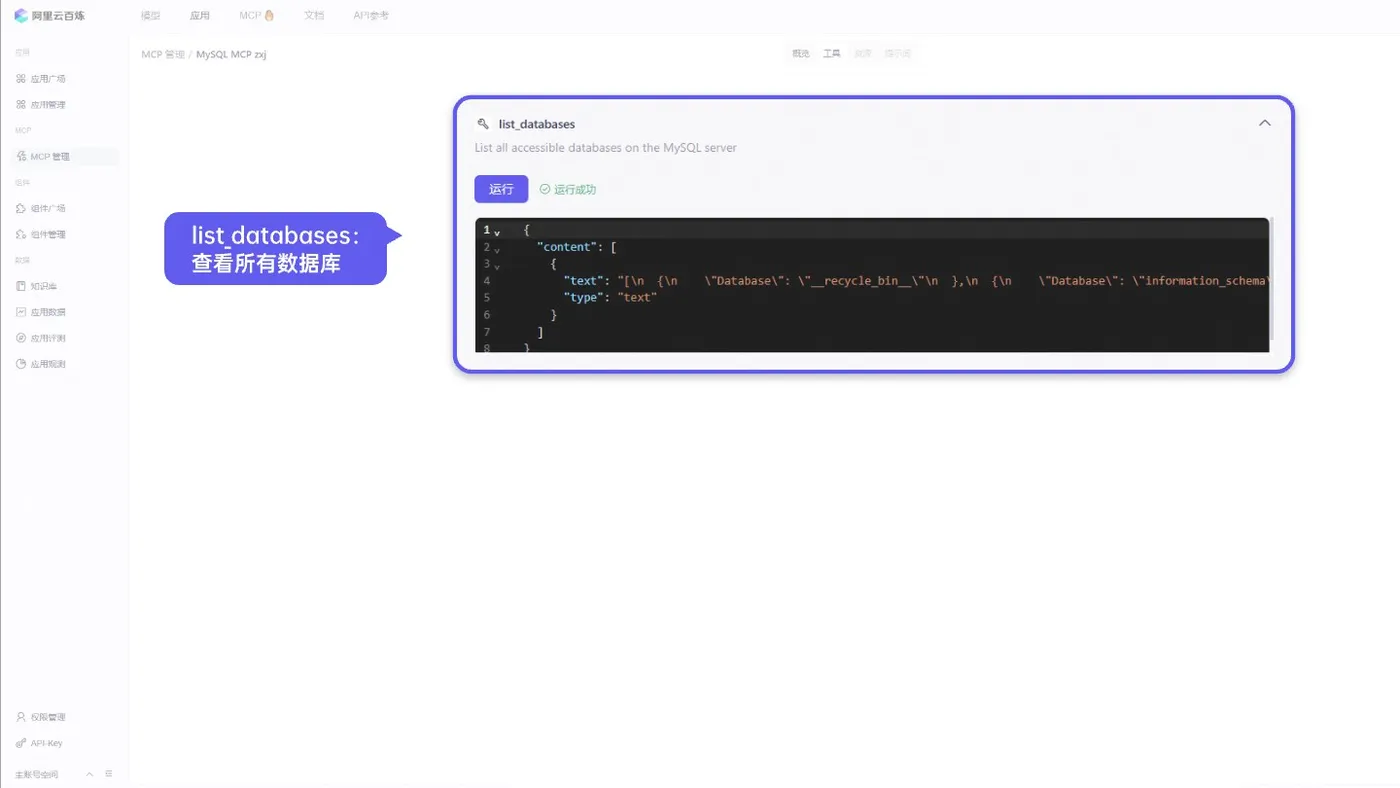The image size is (1400, 788).
Task: Open the API参考 top menu
Action: pyautogui.click(x=371, y=16)
